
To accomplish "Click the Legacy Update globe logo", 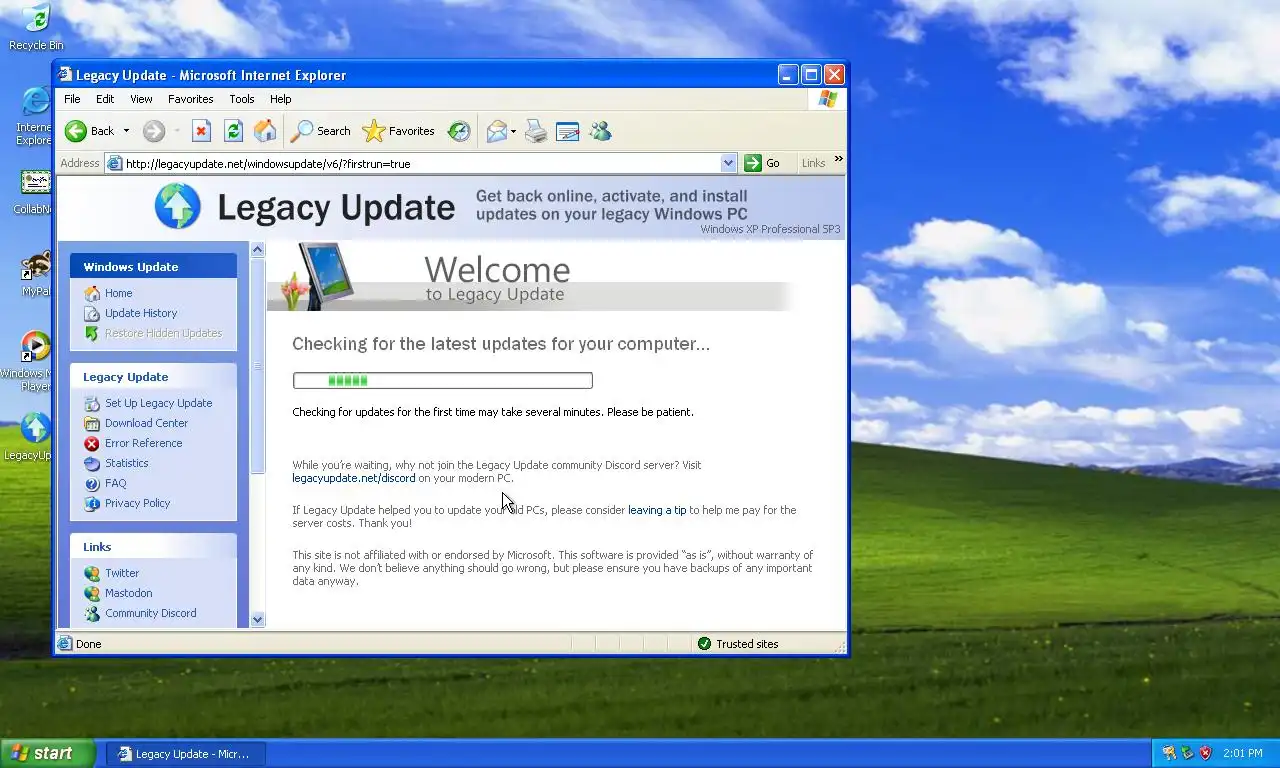I will (178, 207).
